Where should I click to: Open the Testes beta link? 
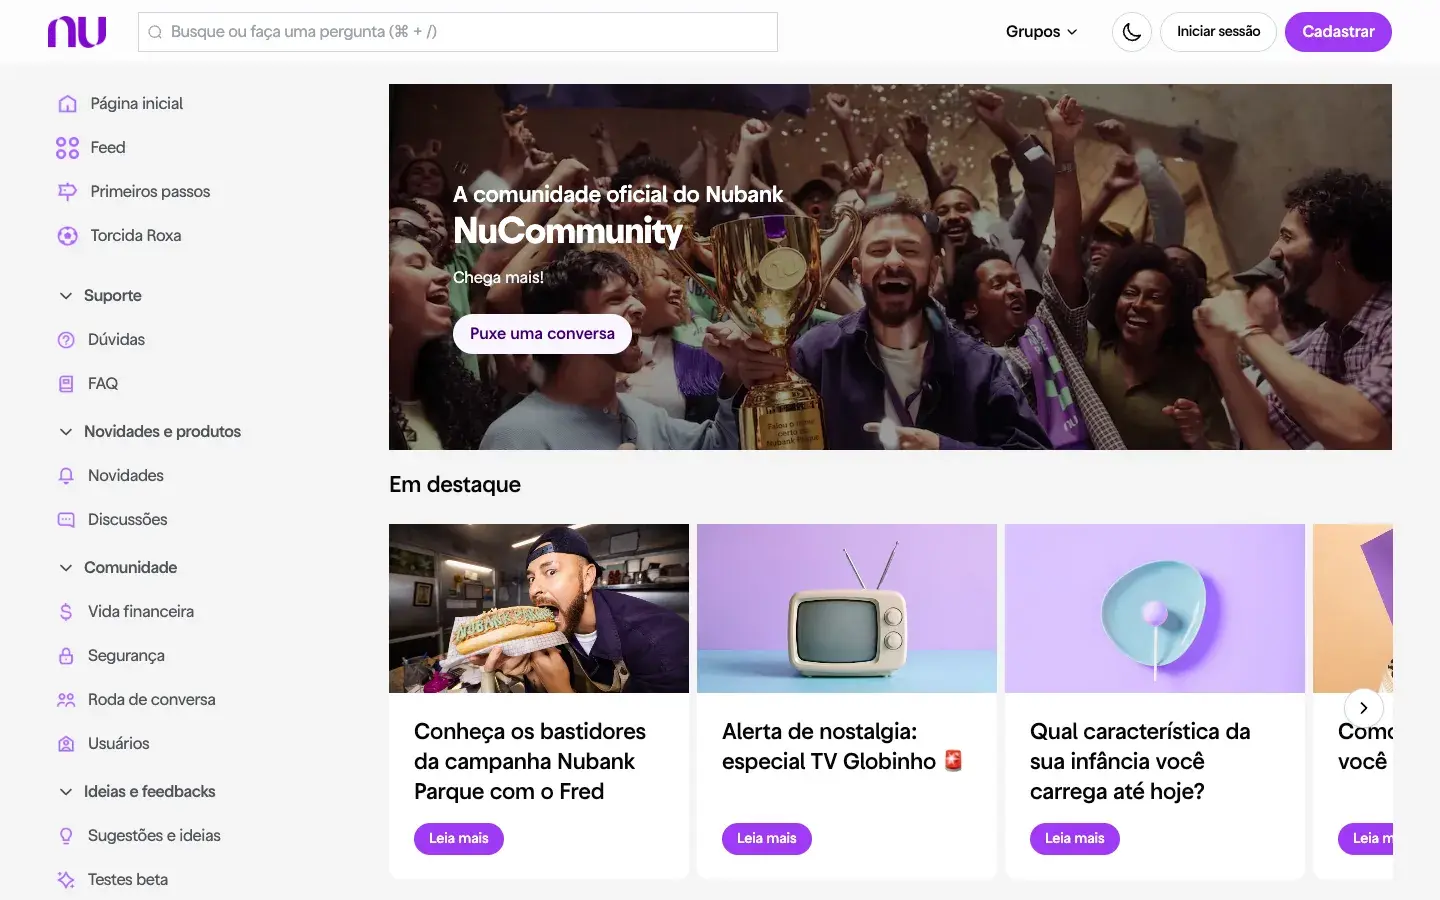(128, 880)
